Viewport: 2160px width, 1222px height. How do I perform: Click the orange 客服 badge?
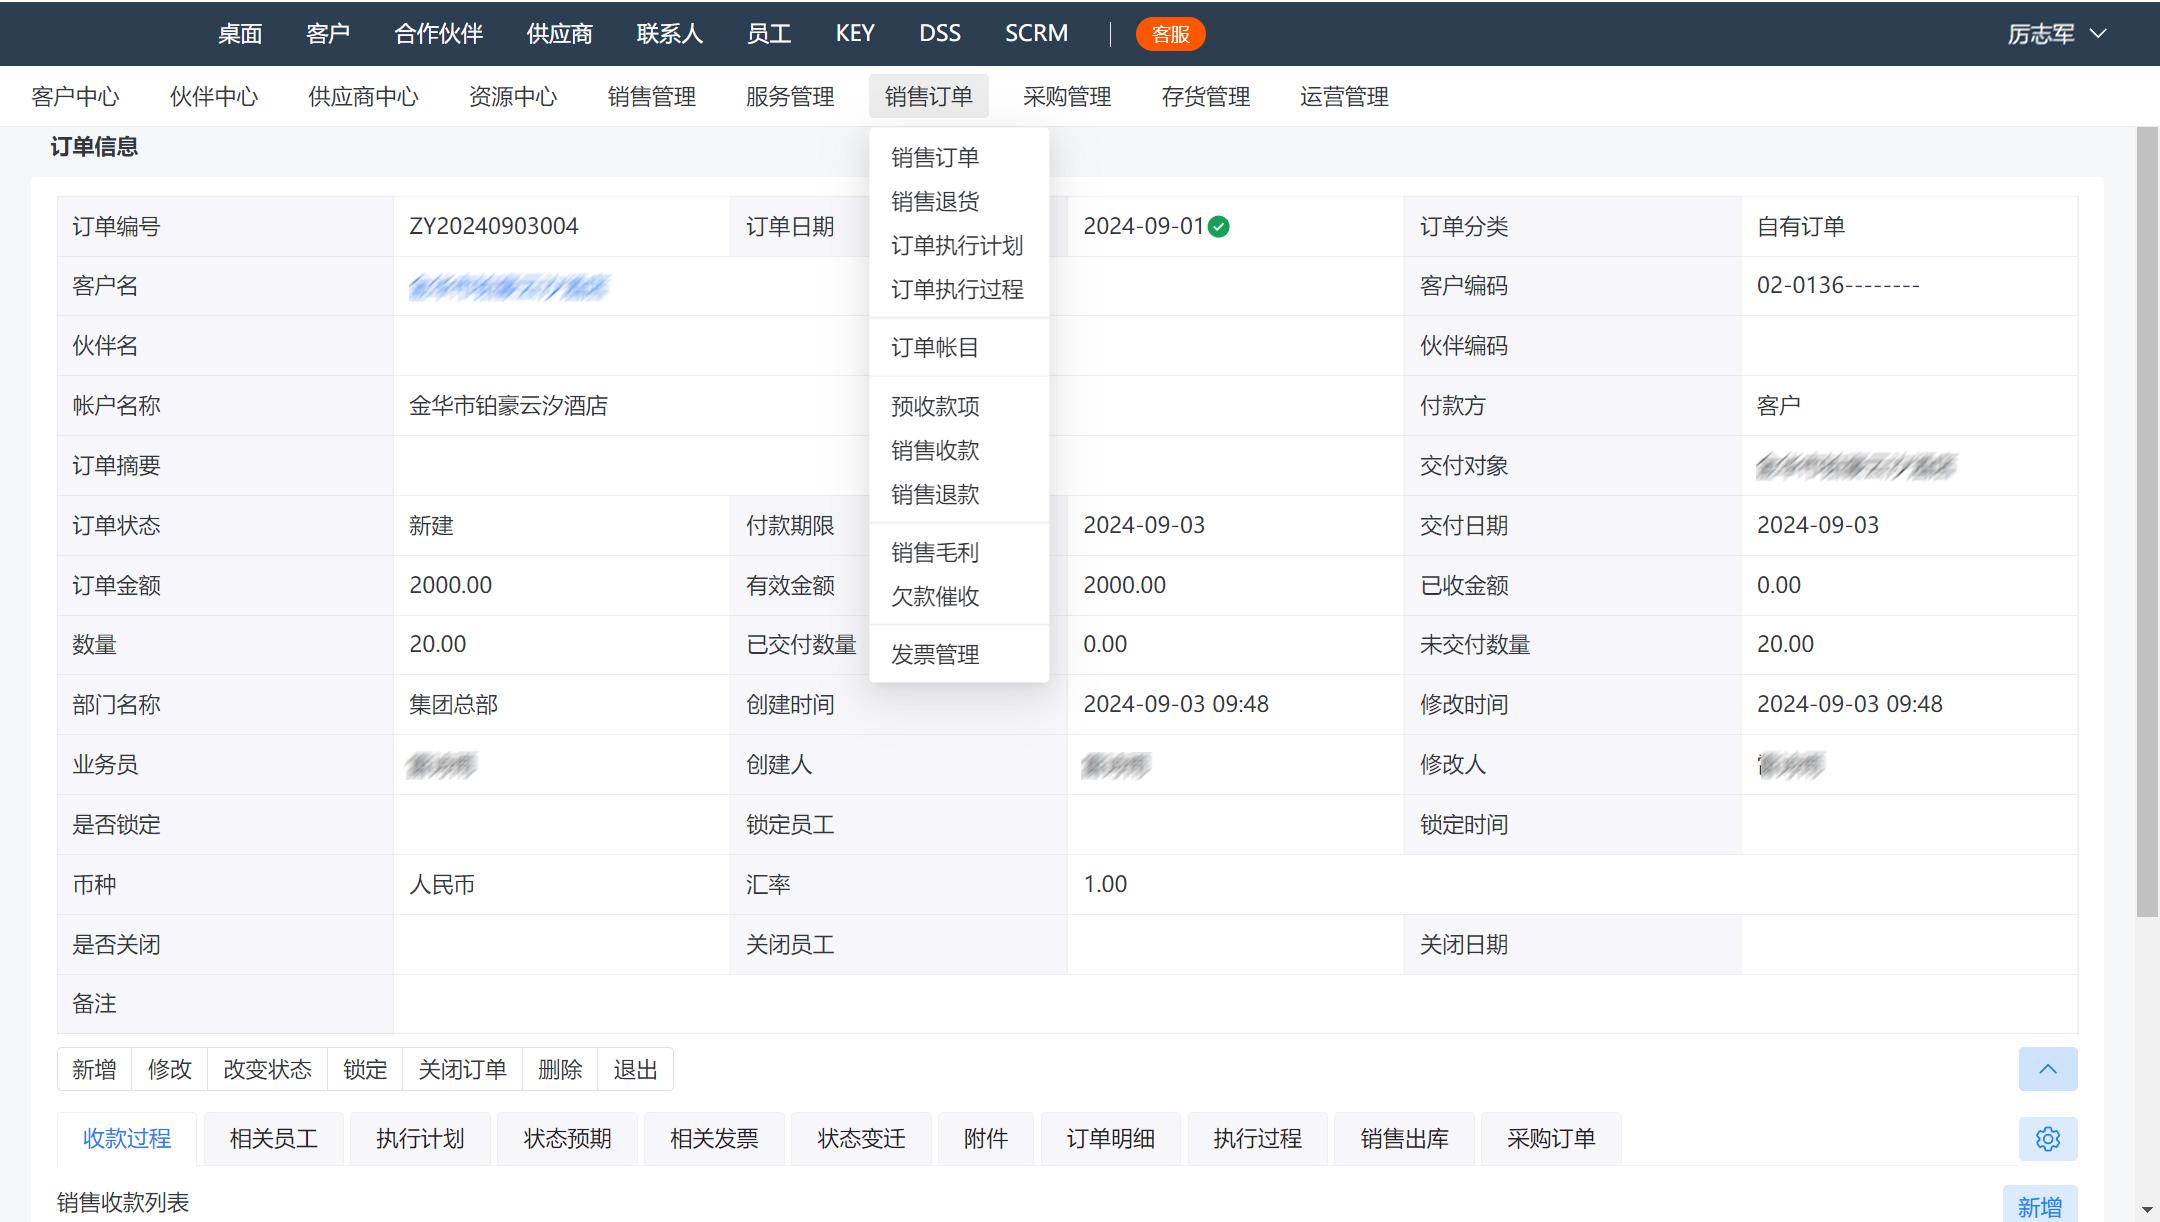coord(1170,34)
